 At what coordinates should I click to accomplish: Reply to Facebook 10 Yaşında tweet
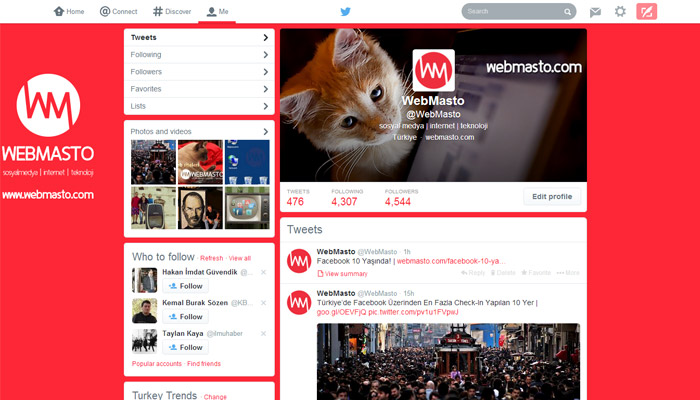473,273
